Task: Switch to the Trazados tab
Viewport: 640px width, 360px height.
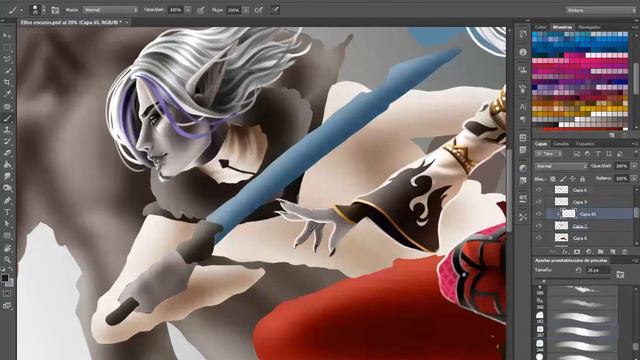Action: point(585,144)
